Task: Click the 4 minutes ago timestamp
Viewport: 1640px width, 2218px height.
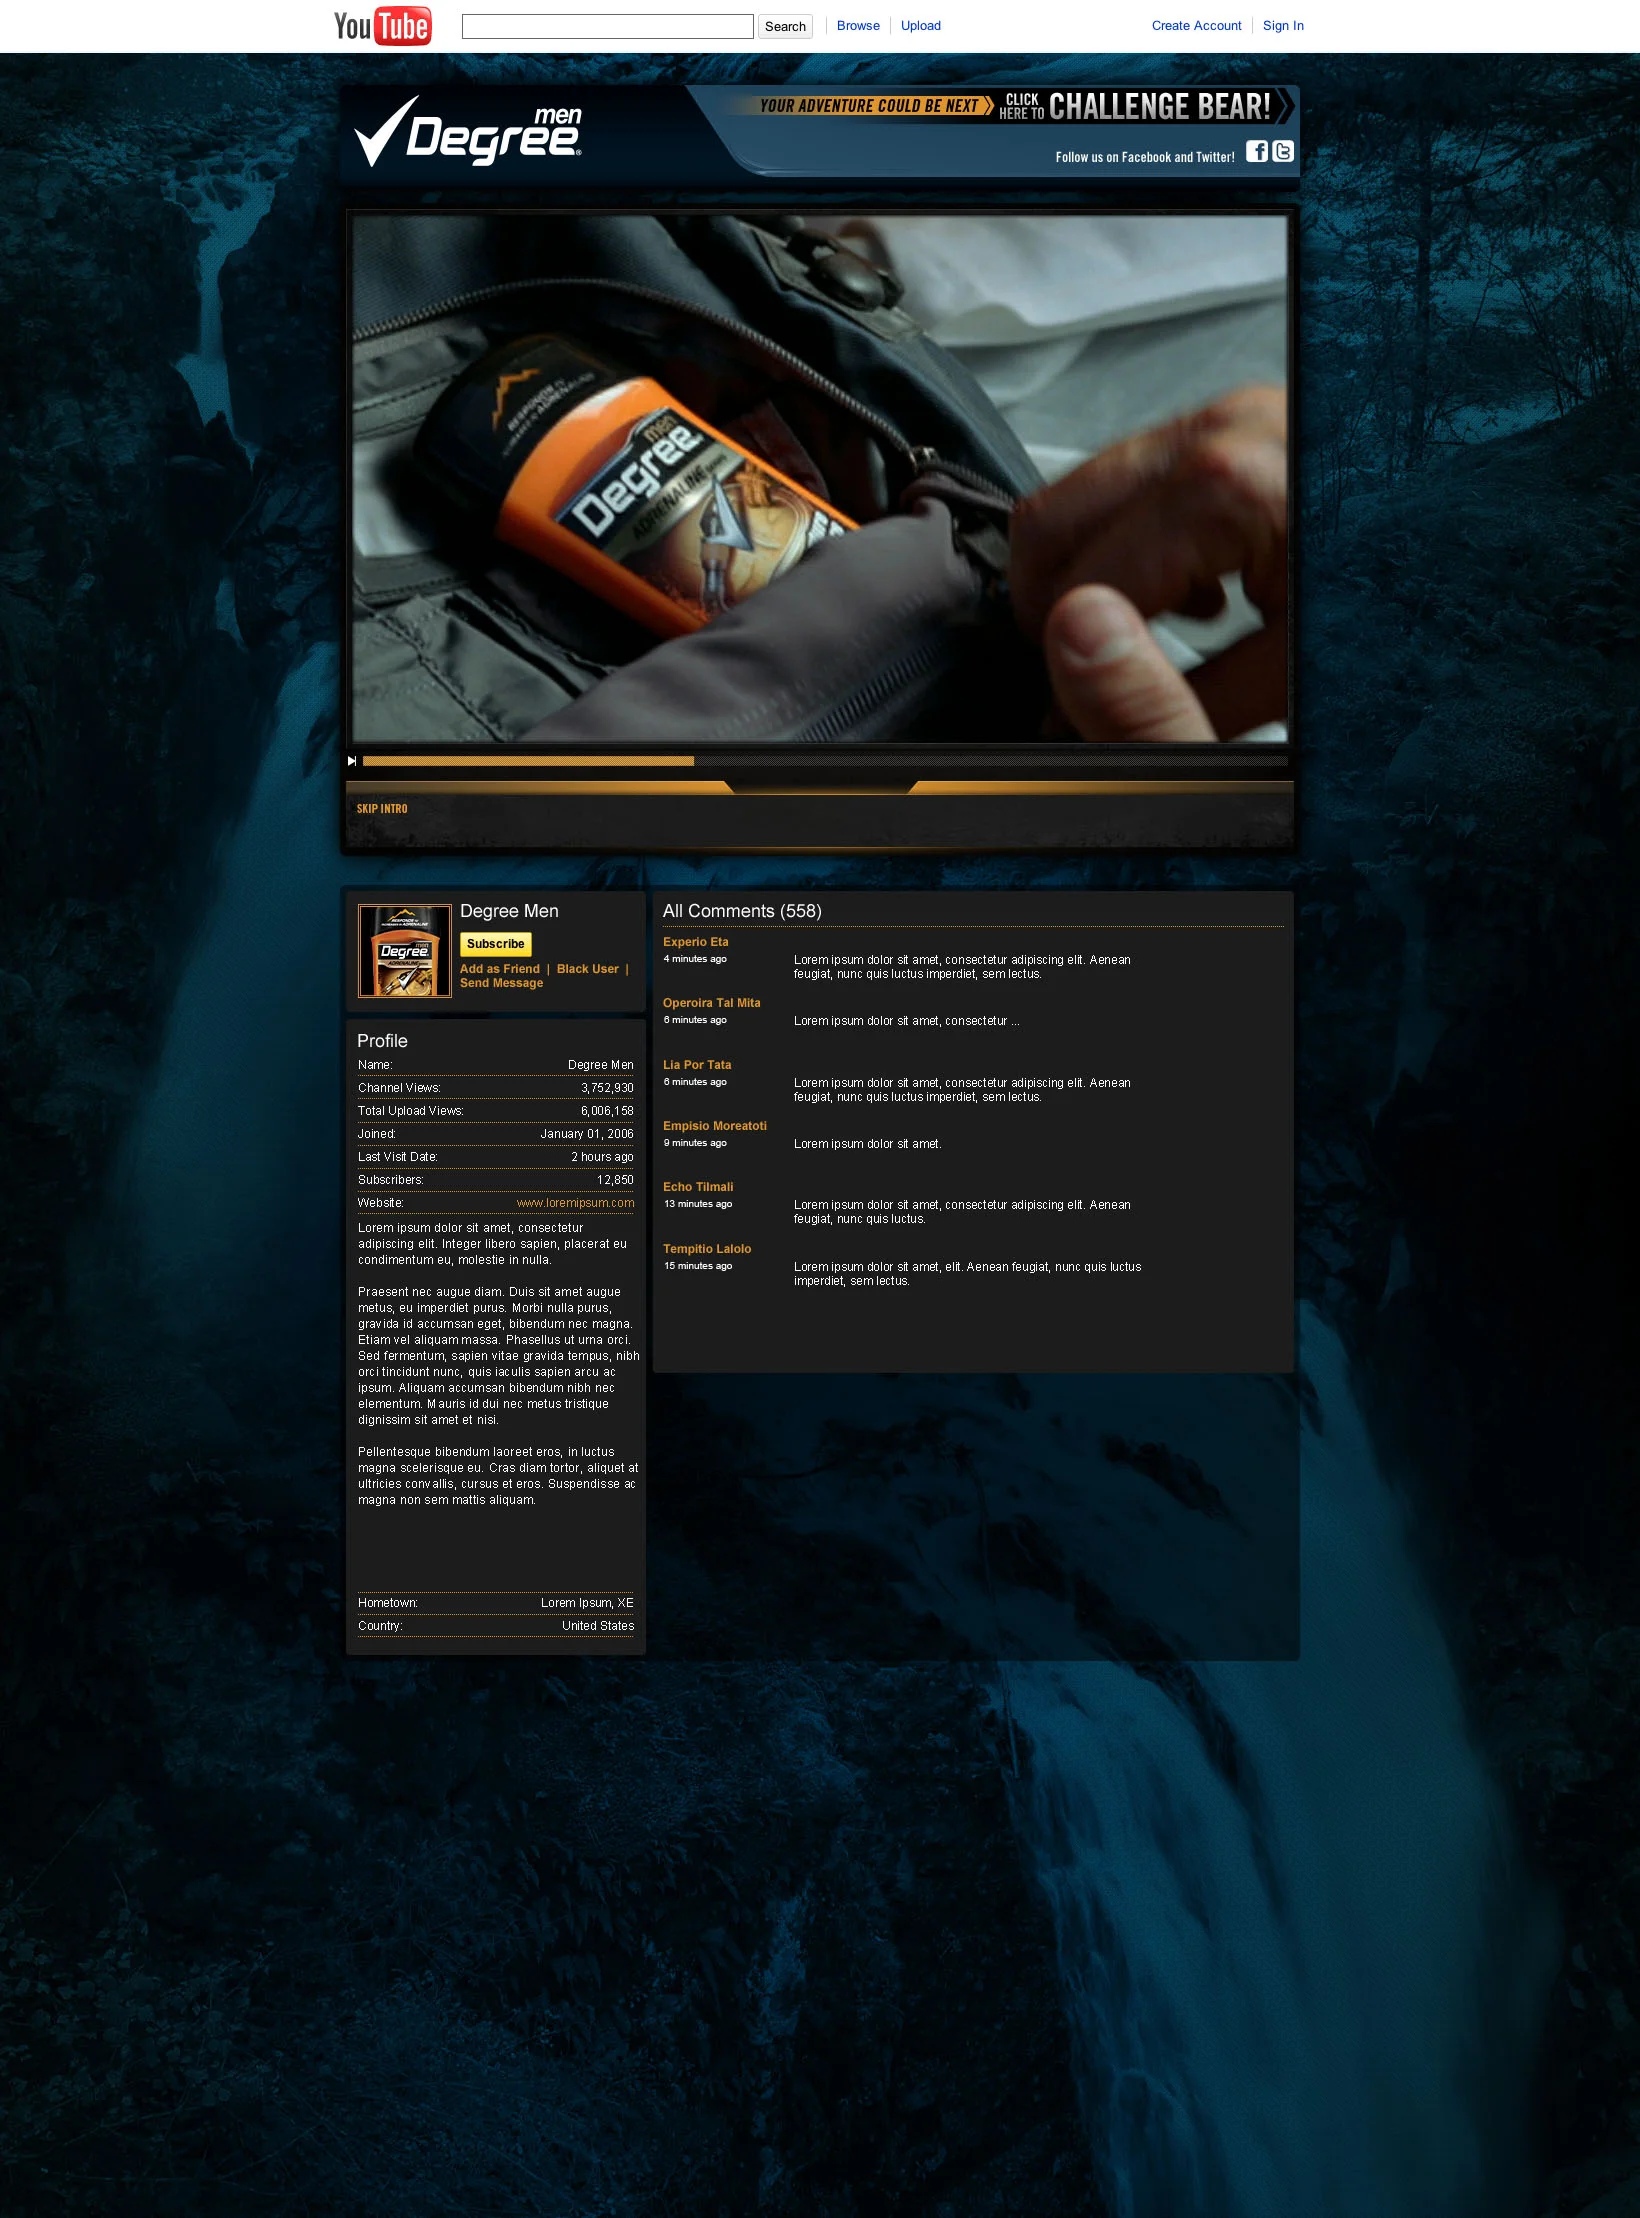Action: [695, 959]
